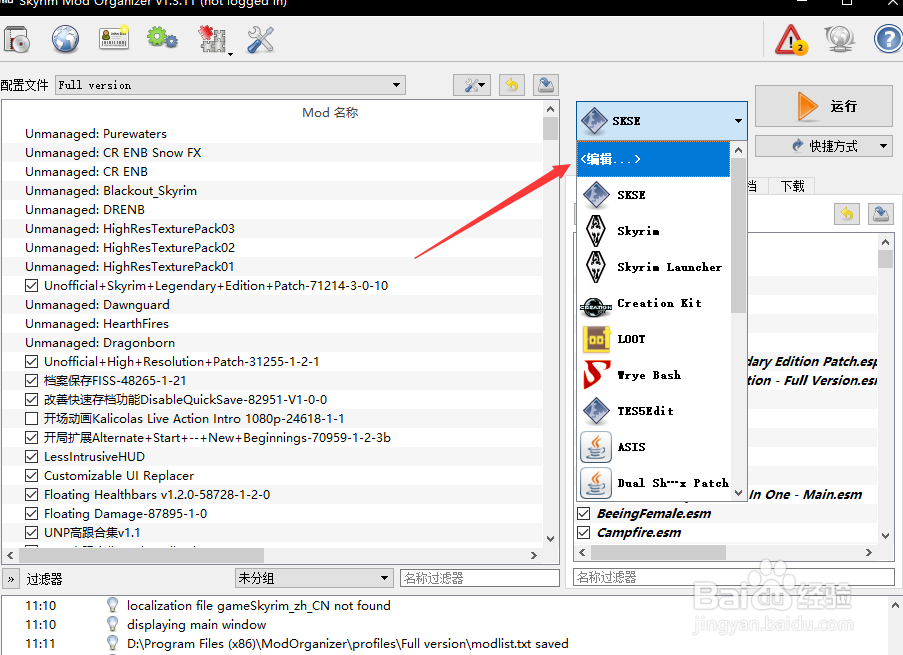Expand the filters panel double-arrow button
Screen dimensions: 903x655
pos(10,579)
